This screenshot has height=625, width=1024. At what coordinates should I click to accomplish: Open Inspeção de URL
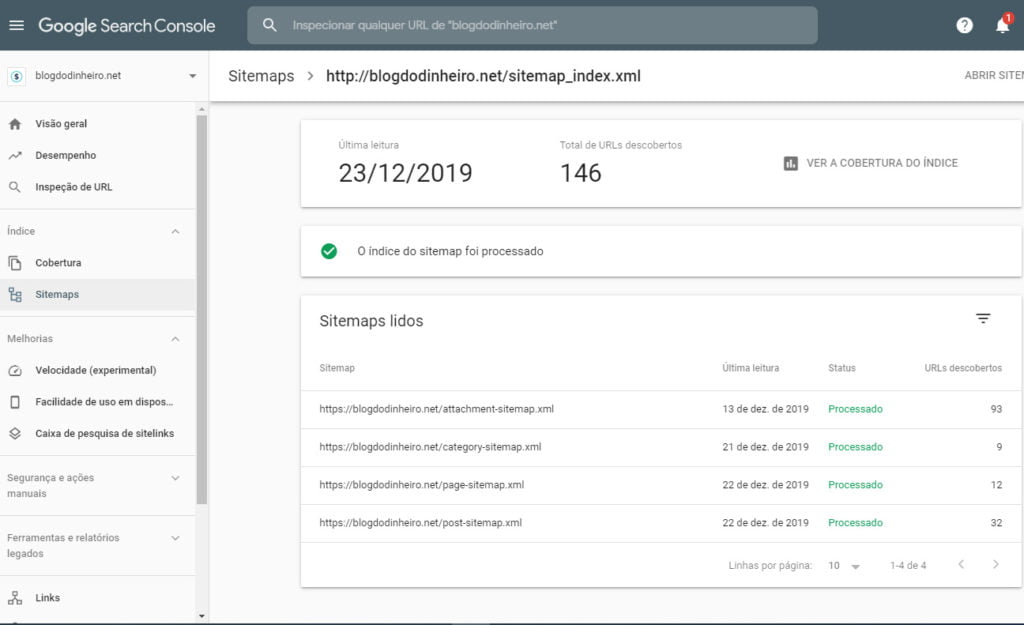98,187
